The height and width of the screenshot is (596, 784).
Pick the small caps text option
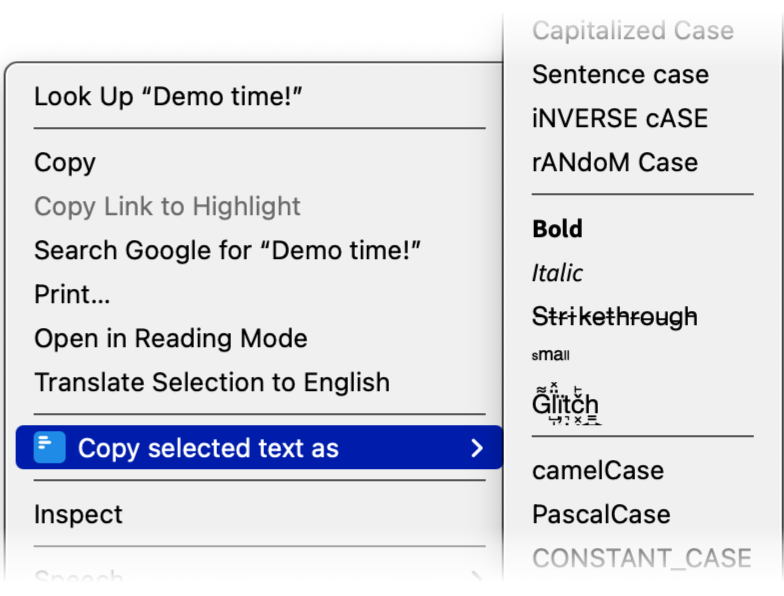551,355
